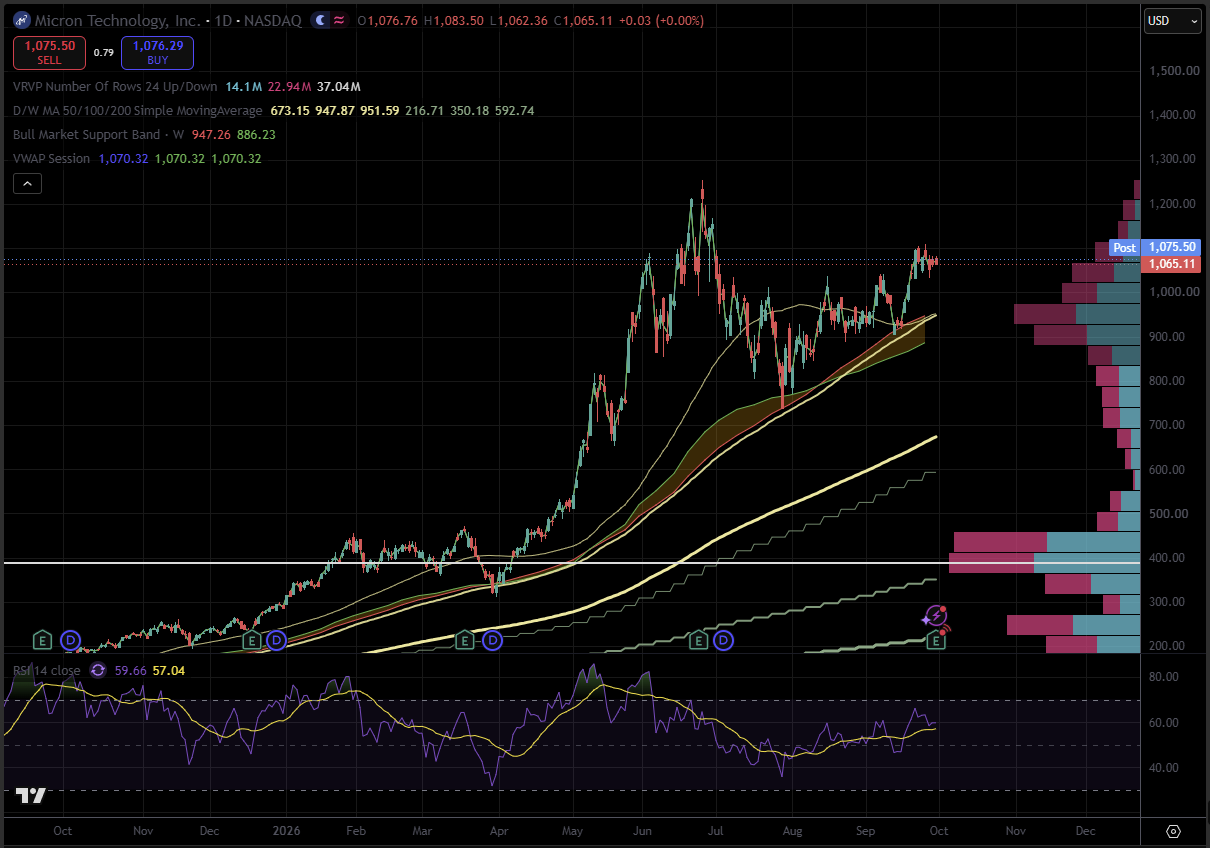Click the 0.79 spread value between Sell and Buy
Viewport: 1210px width, 848px height.
point(104,52)
